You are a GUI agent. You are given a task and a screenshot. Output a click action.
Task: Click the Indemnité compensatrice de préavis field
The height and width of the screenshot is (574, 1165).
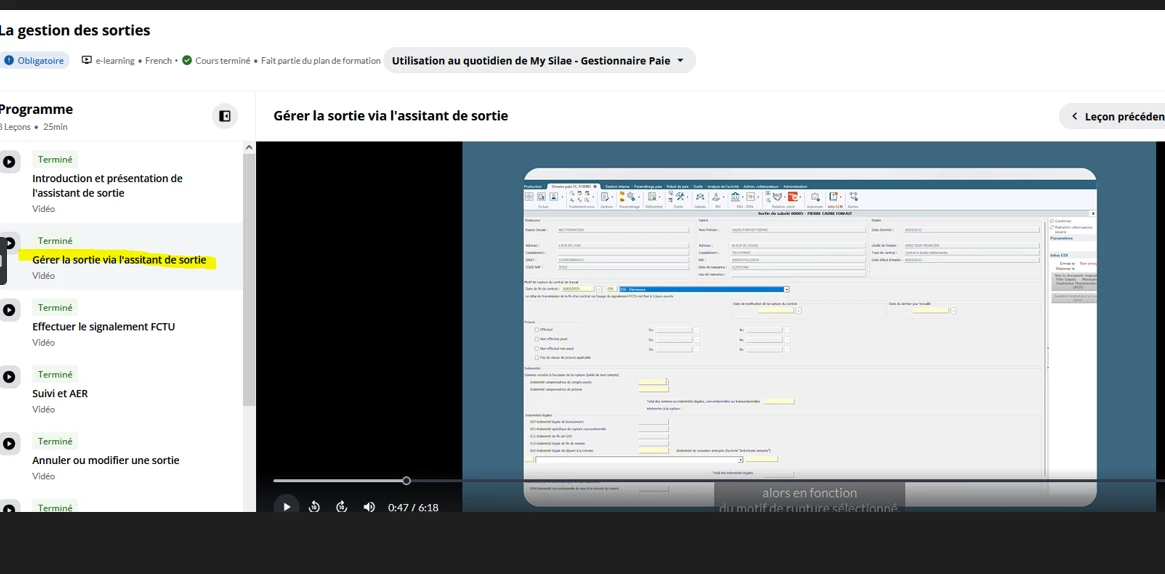click(x=653, y=389)
